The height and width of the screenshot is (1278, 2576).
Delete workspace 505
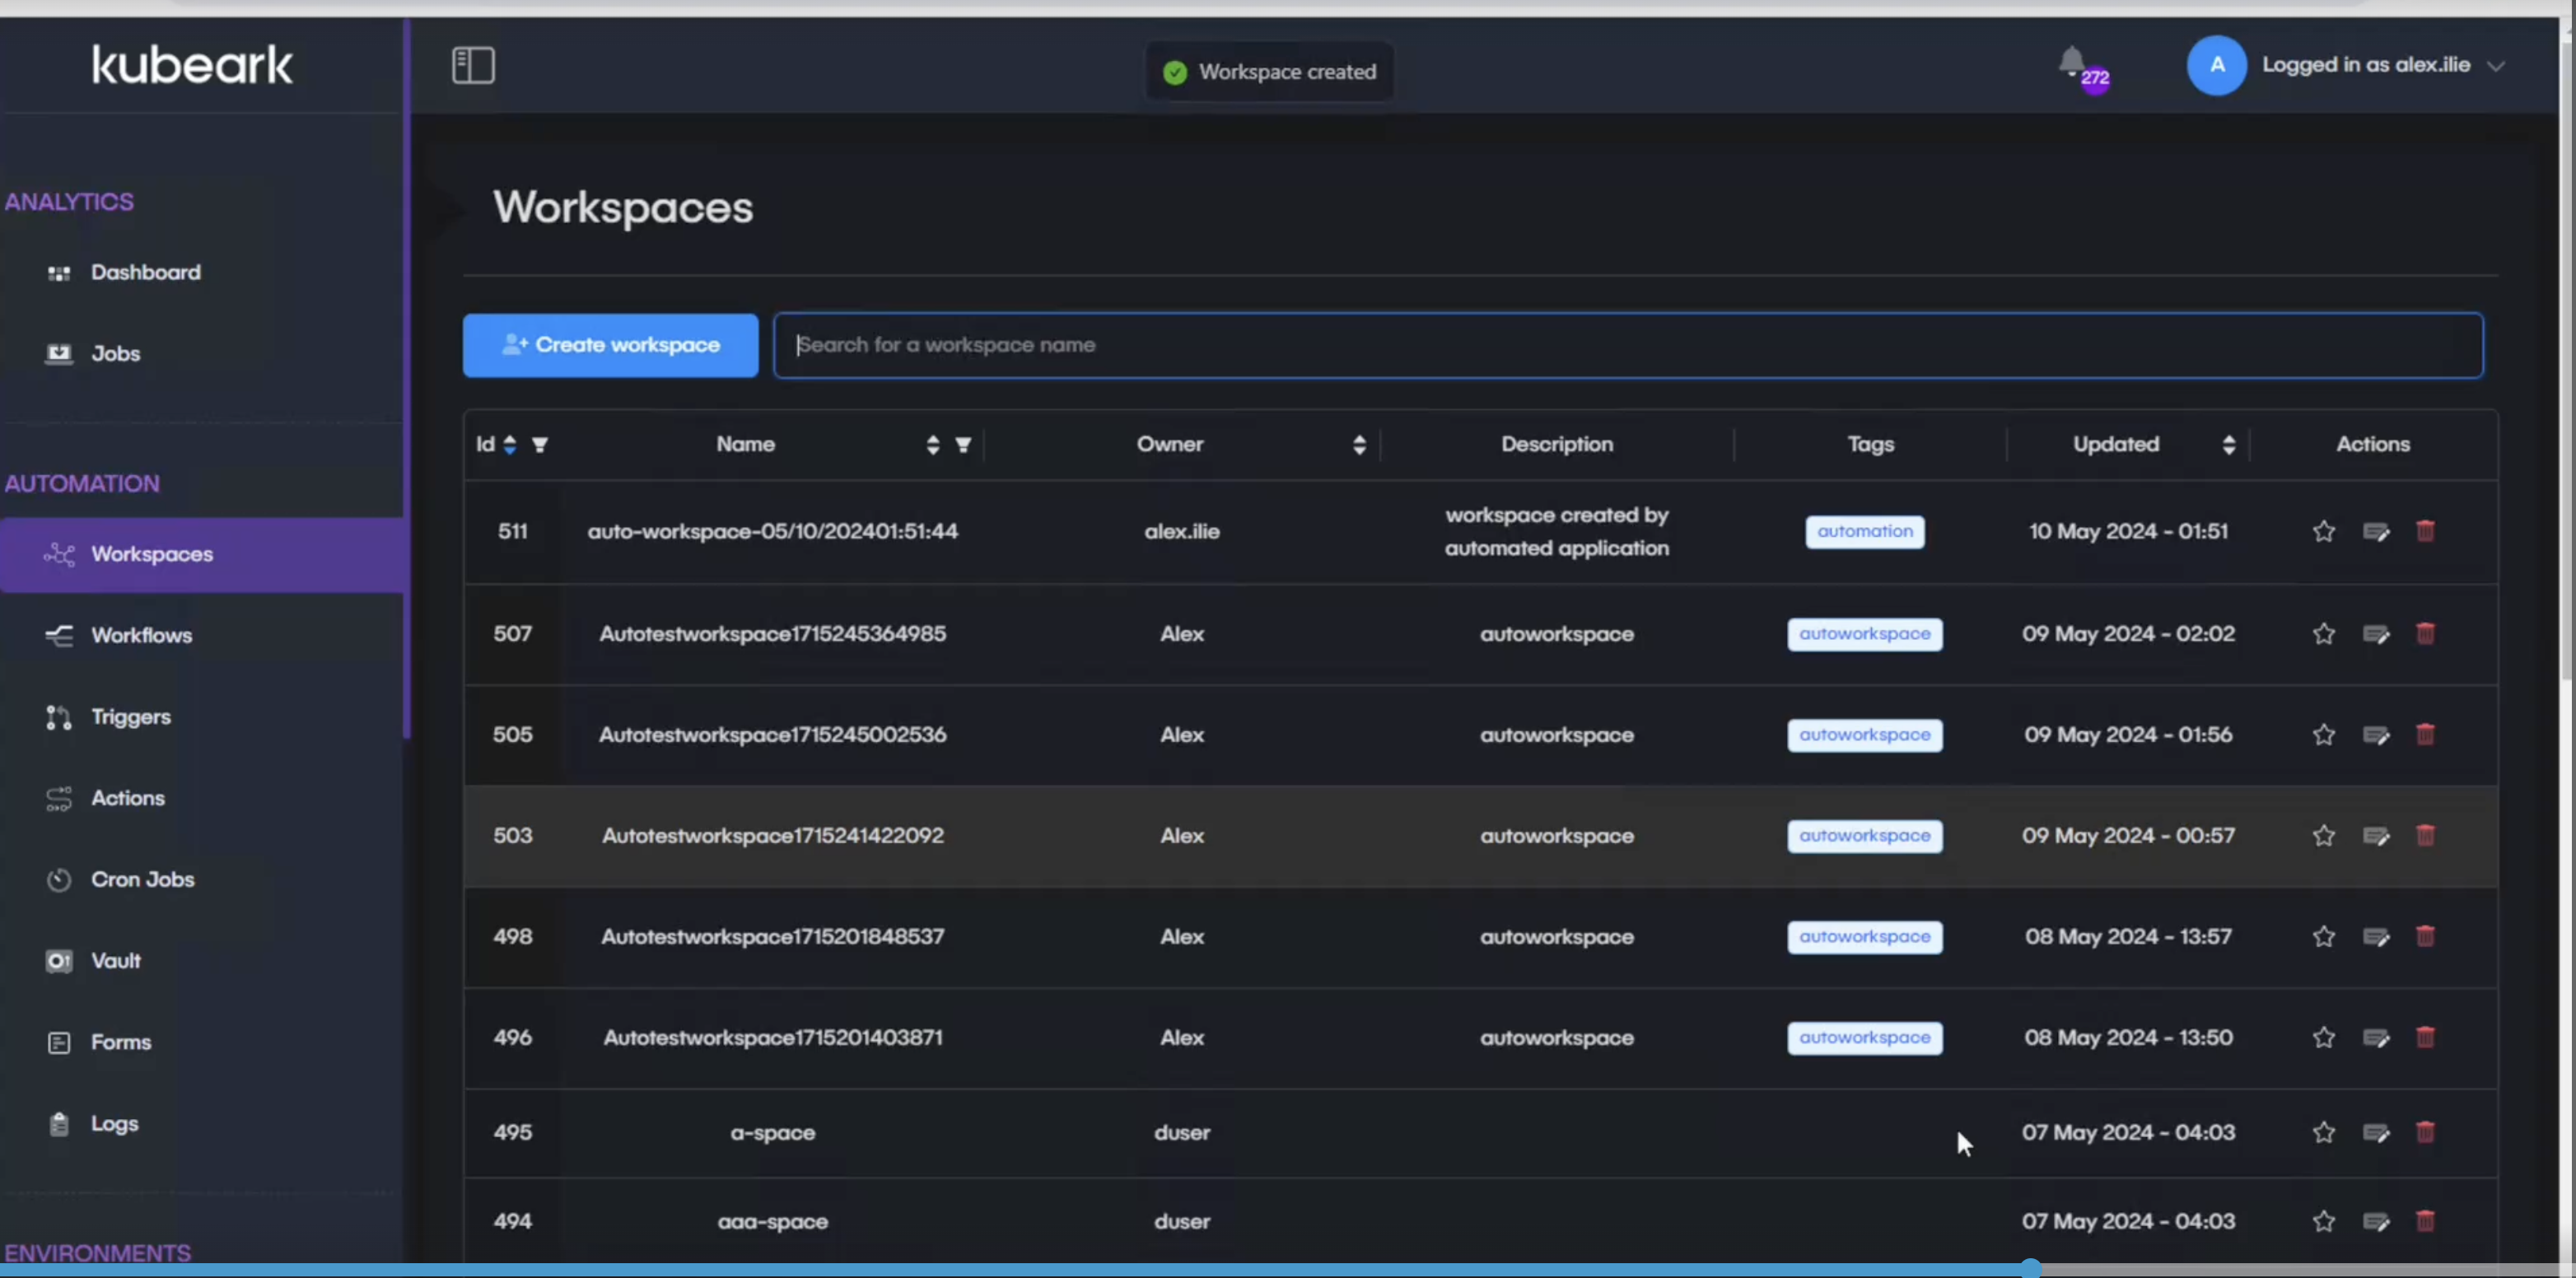[x=2425, y=734]
